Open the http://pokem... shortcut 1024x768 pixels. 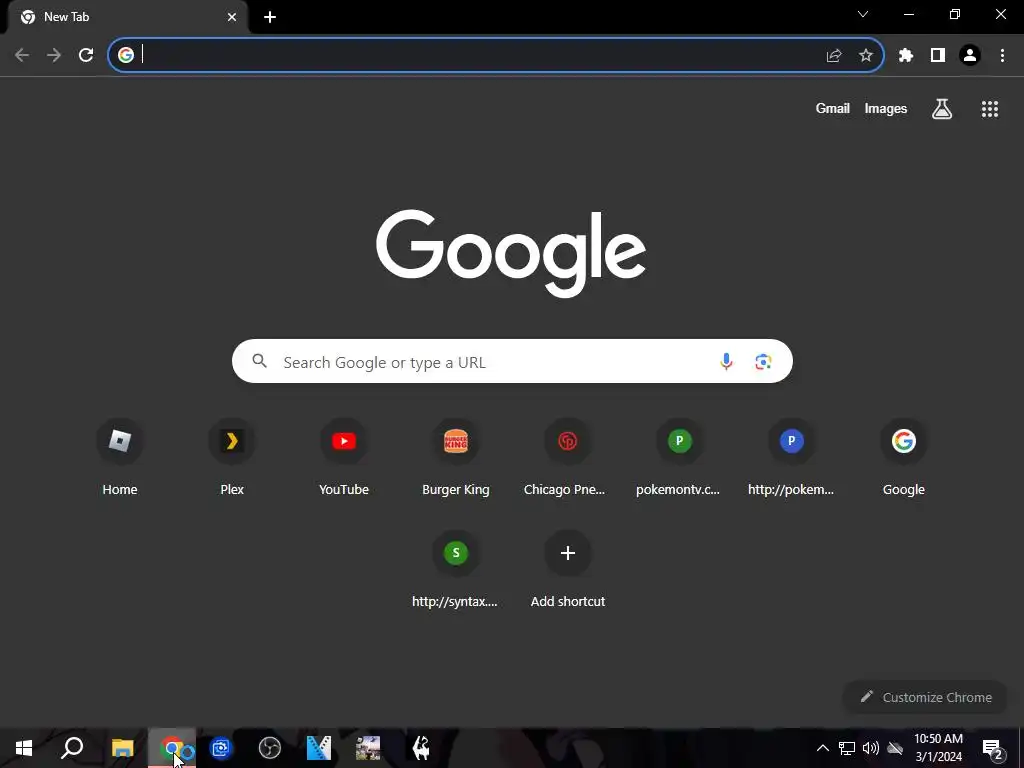point(791,457)
